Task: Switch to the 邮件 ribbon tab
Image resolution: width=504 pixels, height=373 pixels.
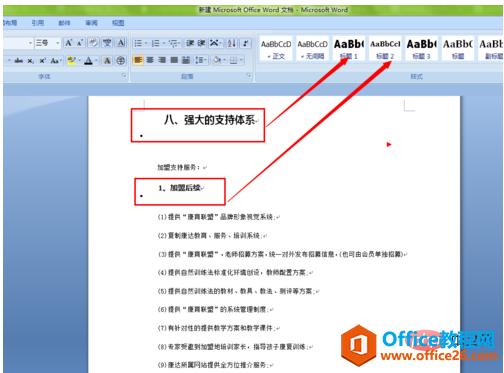Action: click(64, 23)
